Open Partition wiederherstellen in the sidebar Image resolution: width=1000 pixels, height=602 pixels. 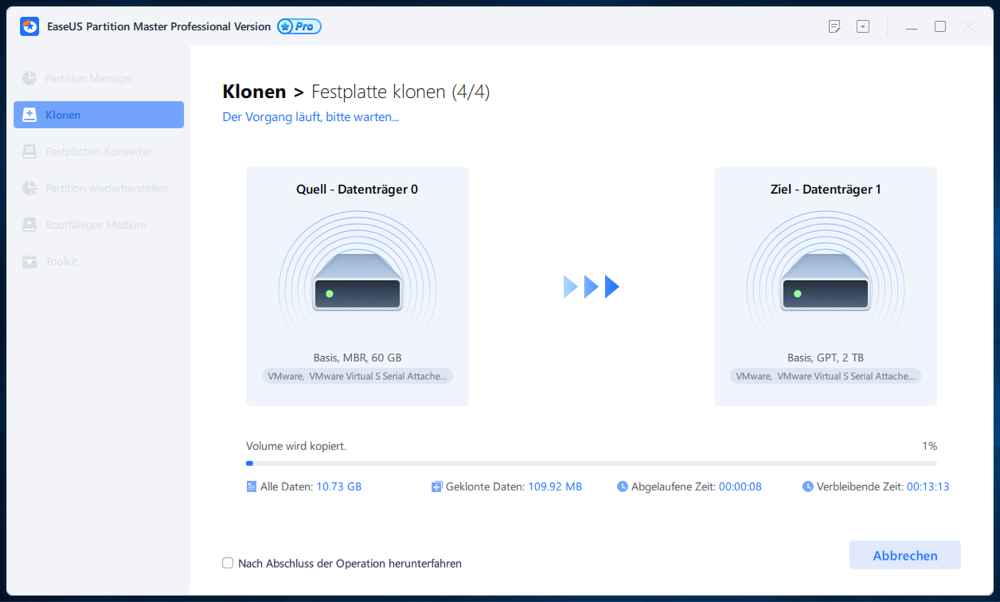[x=99, y=188]
